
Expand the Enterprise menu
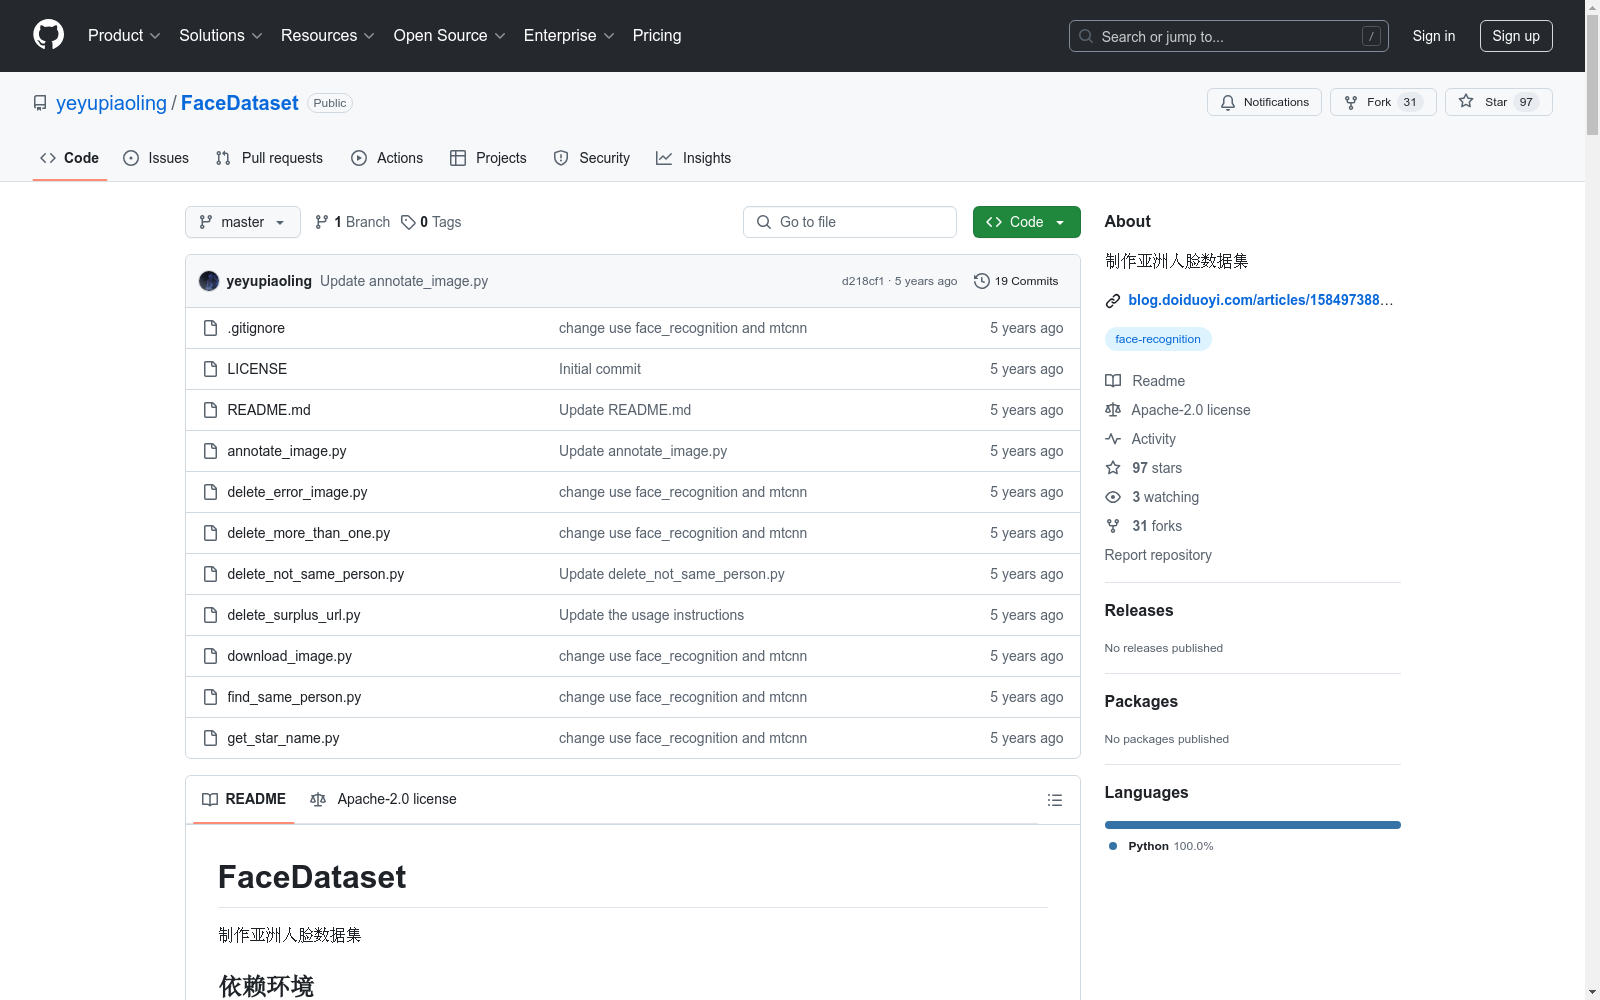pyautogui.click(x=569, y=36)
